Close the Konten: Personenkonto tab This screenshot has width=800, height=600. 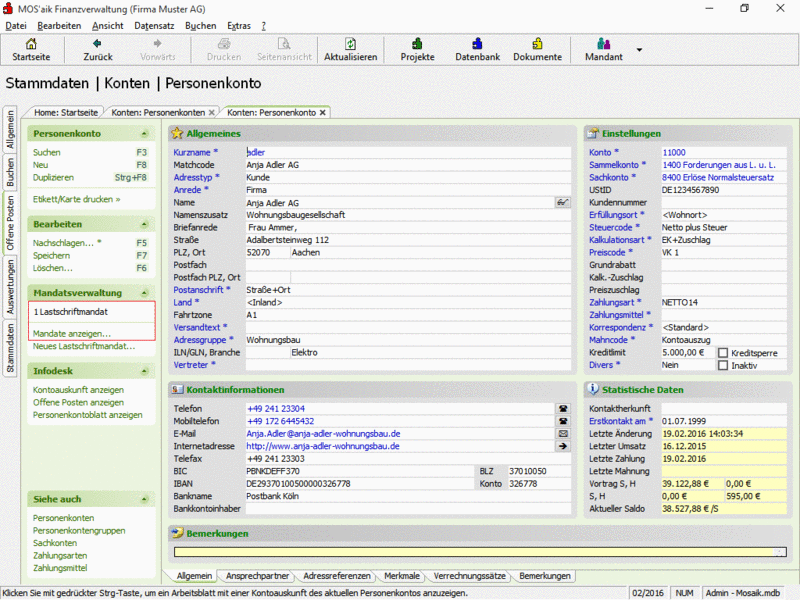(322, 113)
